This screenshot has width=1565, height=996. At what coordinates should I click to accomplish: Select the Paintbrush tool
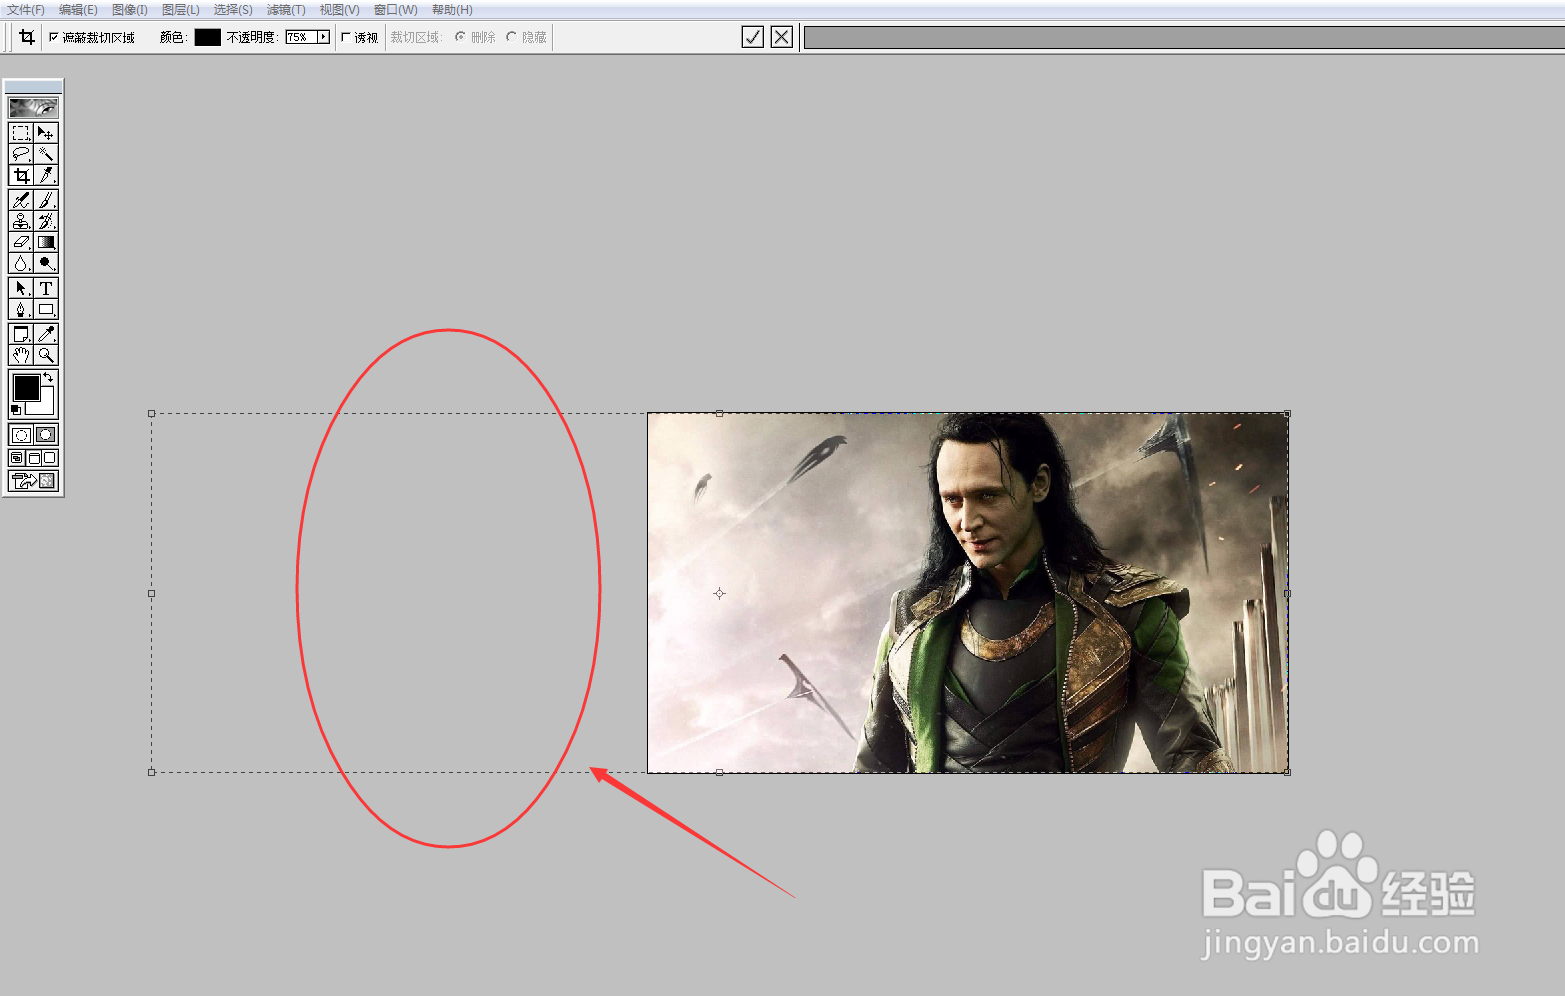point(46,200)
